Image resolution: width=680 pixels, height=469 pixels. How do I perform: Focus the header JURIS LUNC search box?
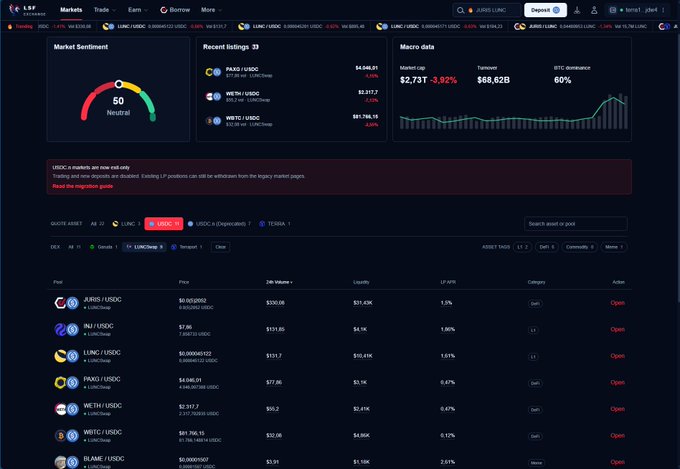(x=487, y=10)
